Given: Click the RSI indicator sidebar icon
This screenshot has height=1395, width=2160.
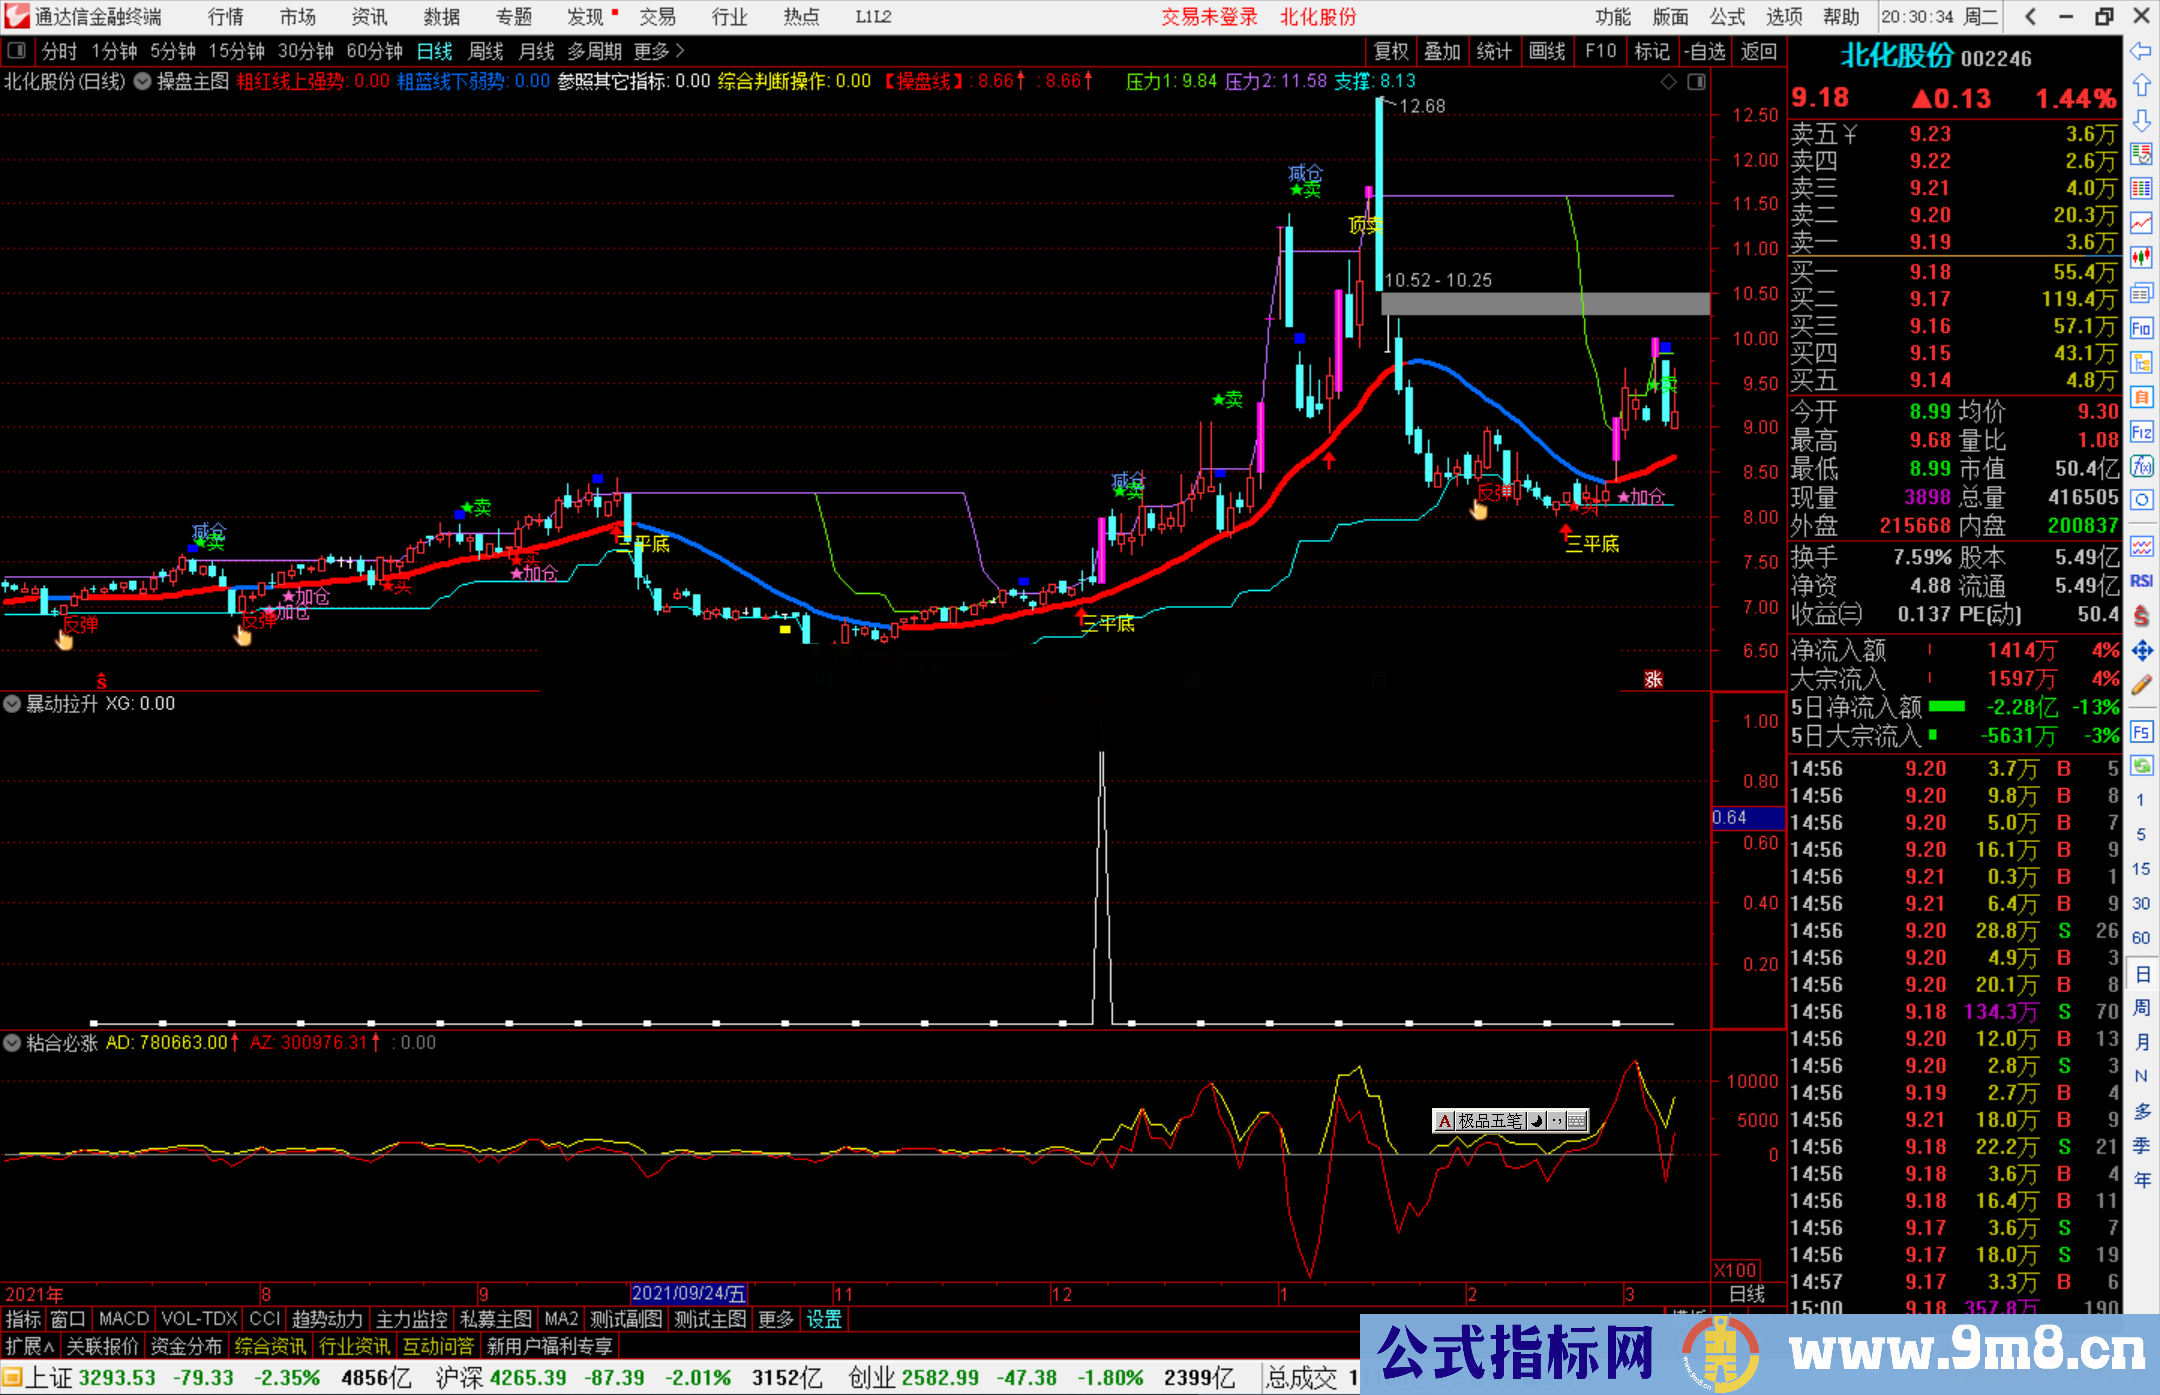Looking at the screenshot, I should tap(2141, 581).
